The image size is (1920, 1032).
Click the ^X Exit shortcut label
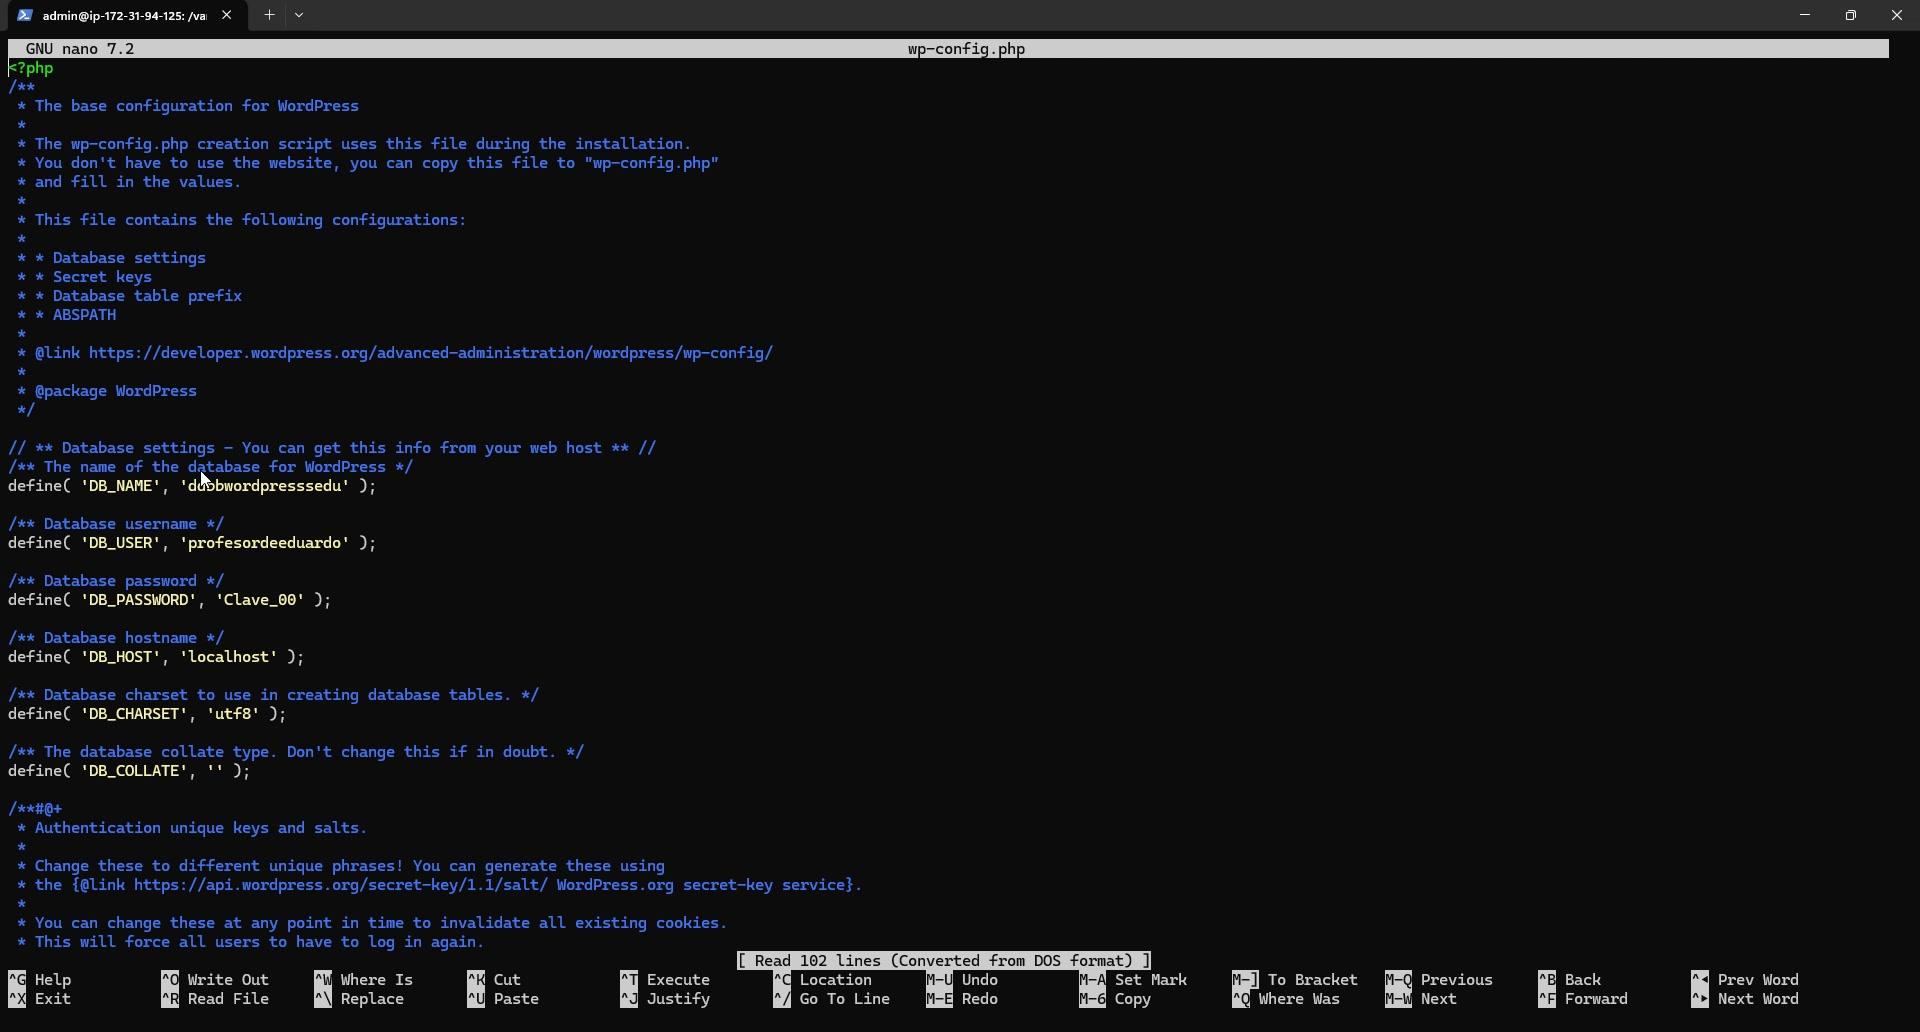[40, 999]
